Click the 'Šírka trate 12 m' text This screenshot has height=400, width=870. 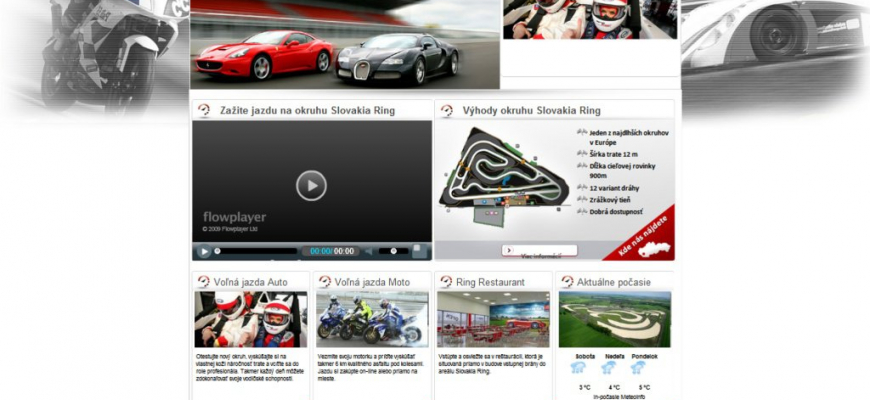click(614, 154)
